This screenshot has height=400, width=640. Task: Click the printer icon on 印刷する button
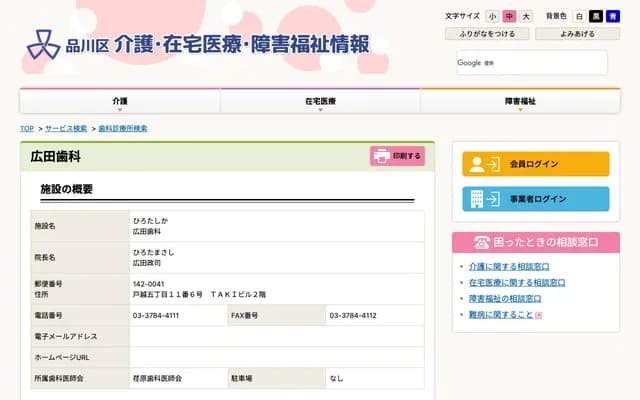381,156
